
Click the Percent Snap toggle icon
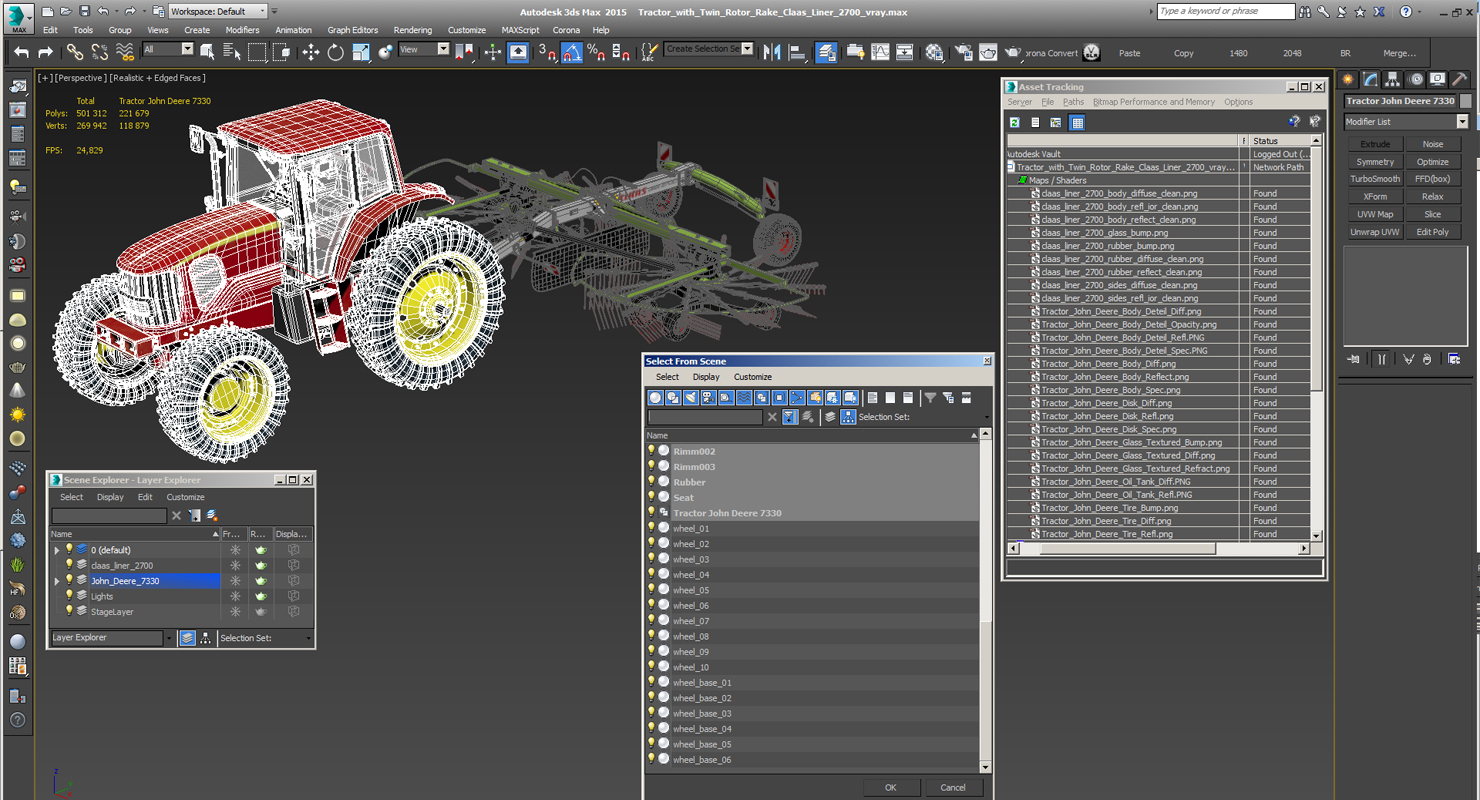point(596,52)
